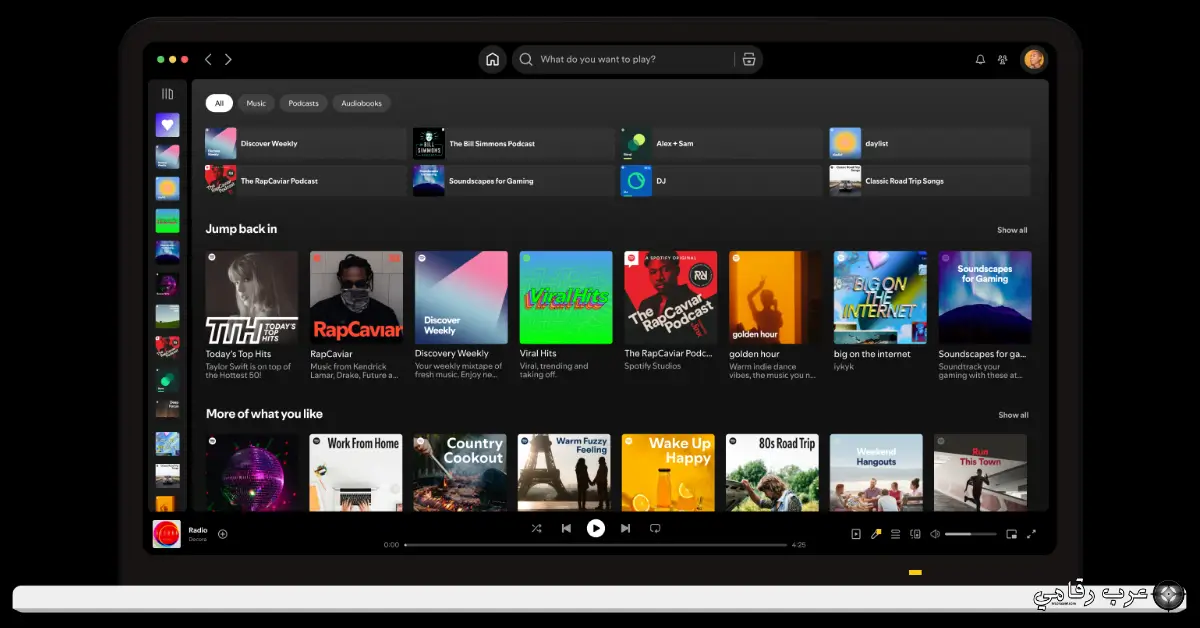
Task: Open the Run This Town cover
Action: [980, 472]
